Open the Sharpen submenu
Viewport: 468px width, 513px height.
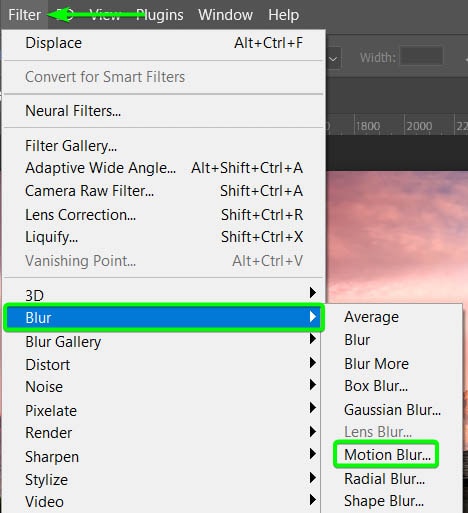(163, 456)
